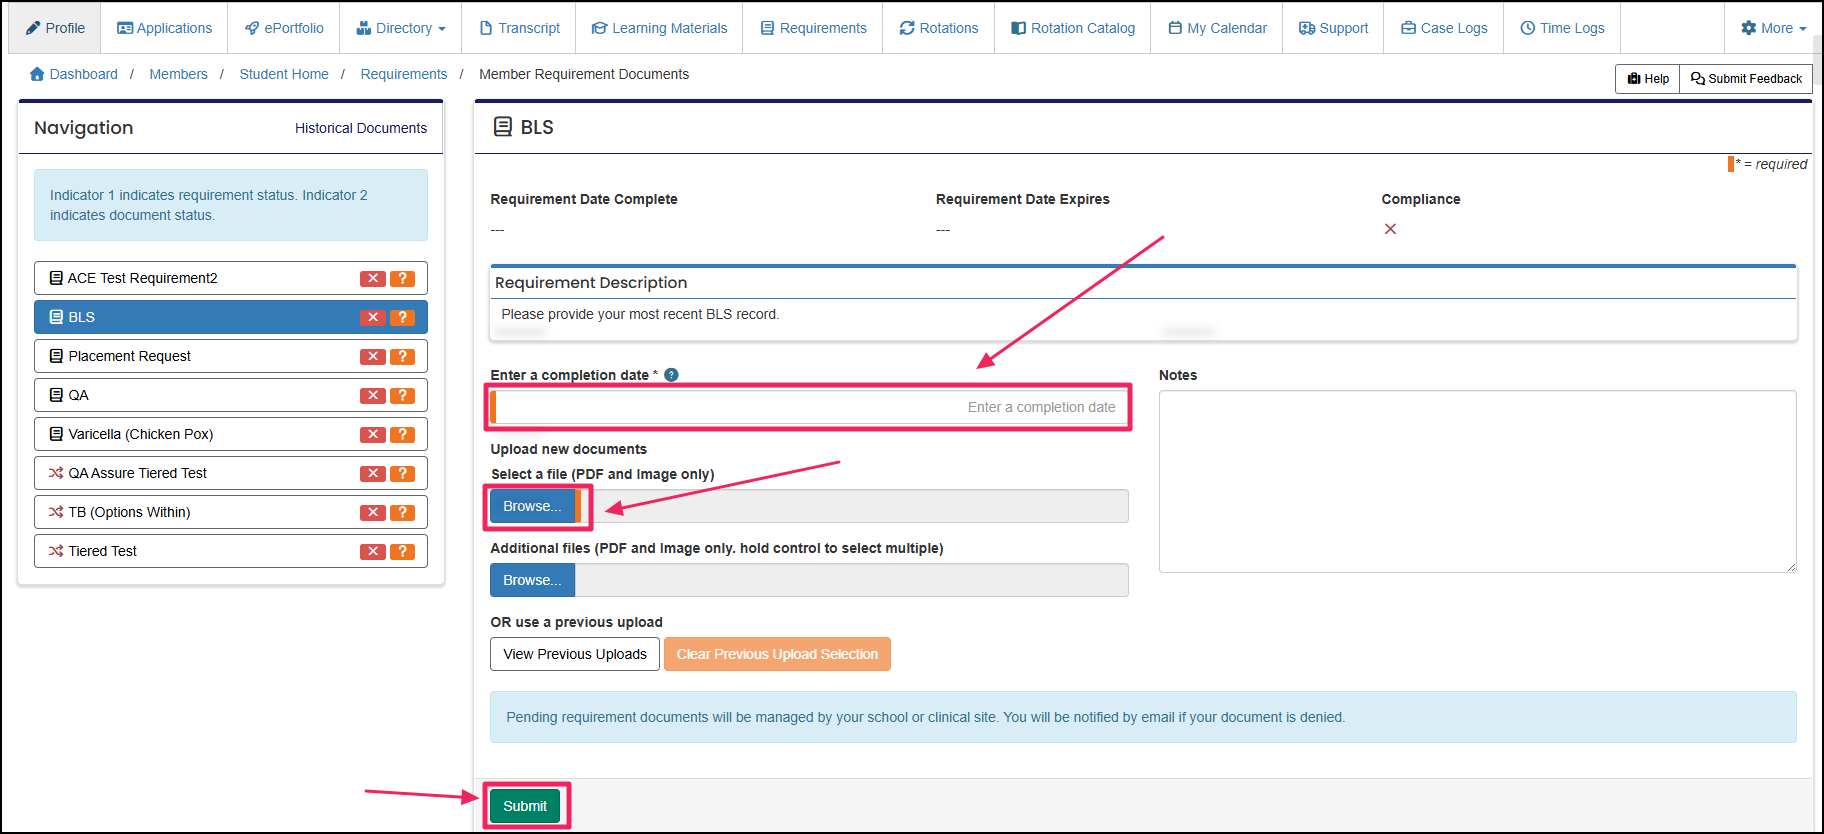Viewport: 1824px width, 834px height.
Task: Select the QA requirement in navigation
Action: pos(231,395)
